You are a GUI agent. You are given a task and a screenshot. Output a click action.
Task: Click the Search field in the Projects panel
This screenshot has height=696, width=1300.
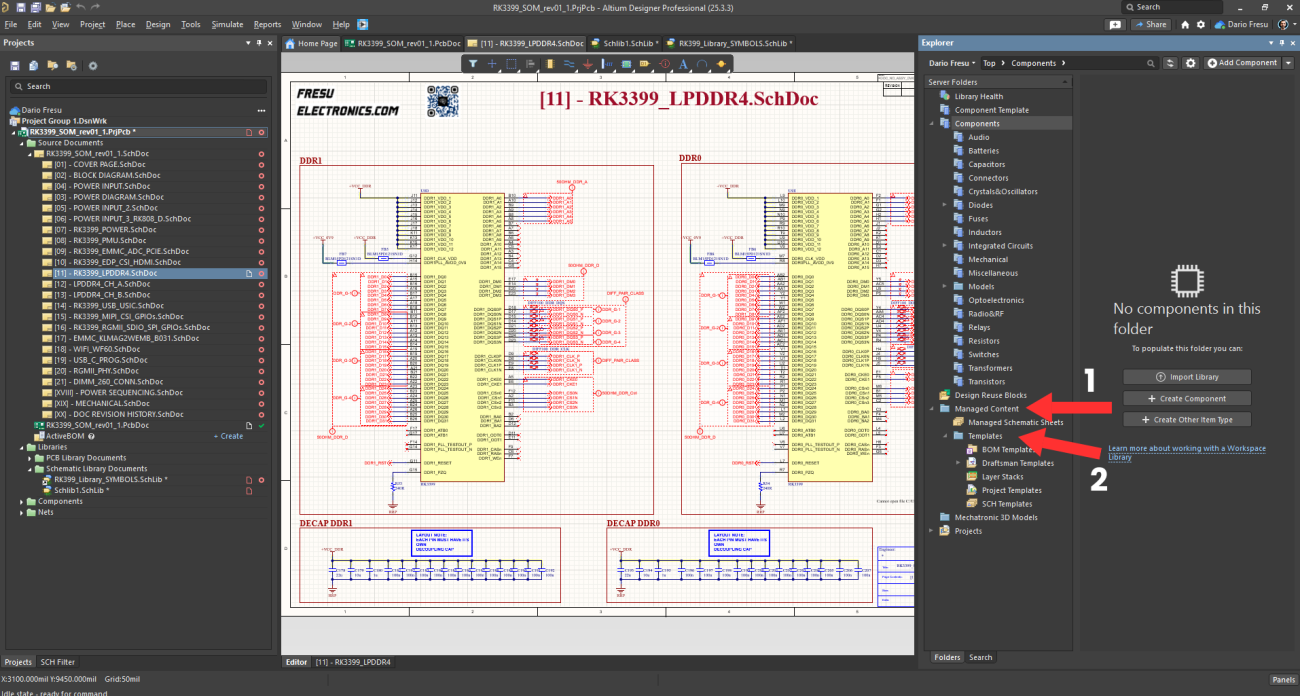click(x=137, y=87)
